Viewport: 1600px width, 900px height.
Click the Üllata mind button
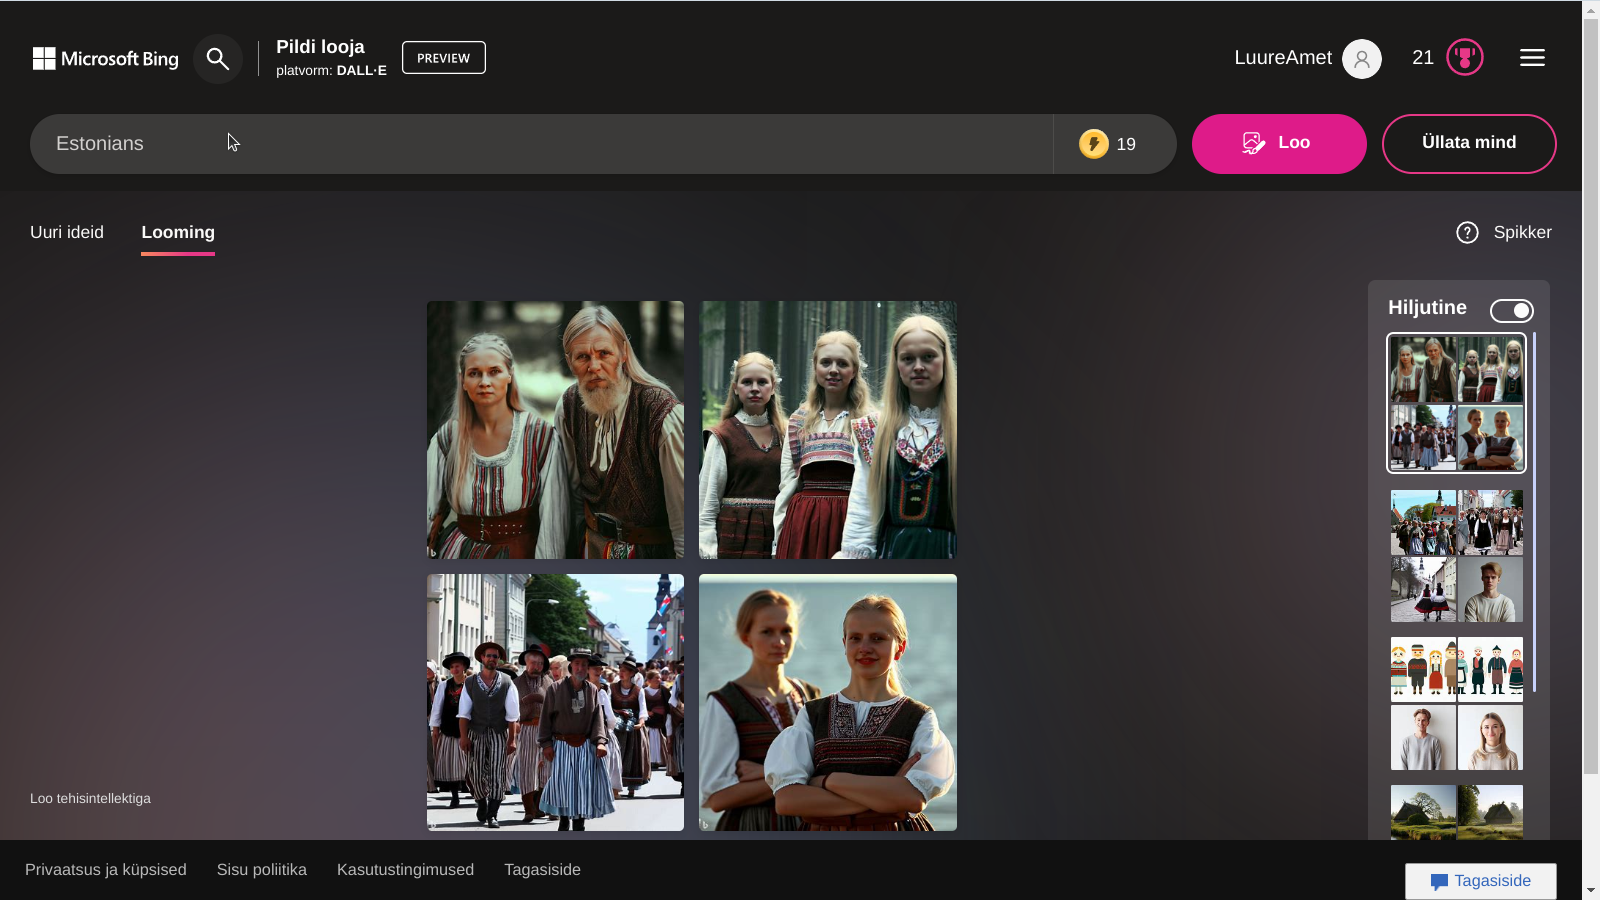click(1469, 144)
